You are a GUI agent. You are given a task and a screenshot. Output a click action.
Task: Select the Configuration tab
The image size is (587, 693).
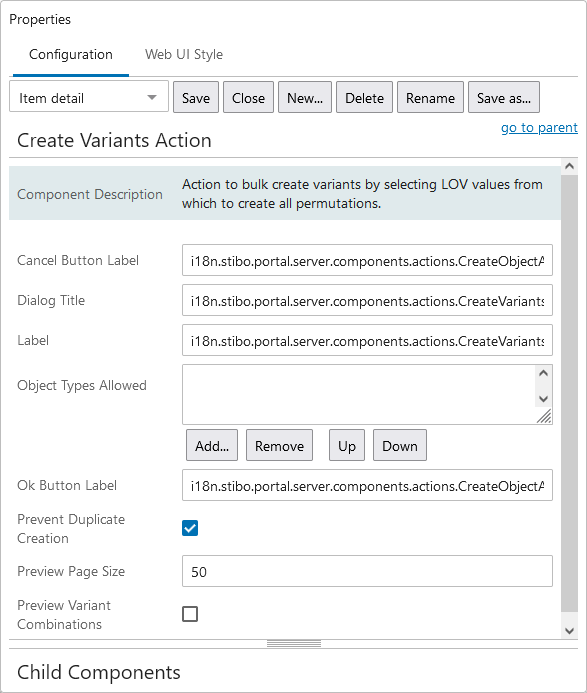pyautogui.click(x=71, y=54)
